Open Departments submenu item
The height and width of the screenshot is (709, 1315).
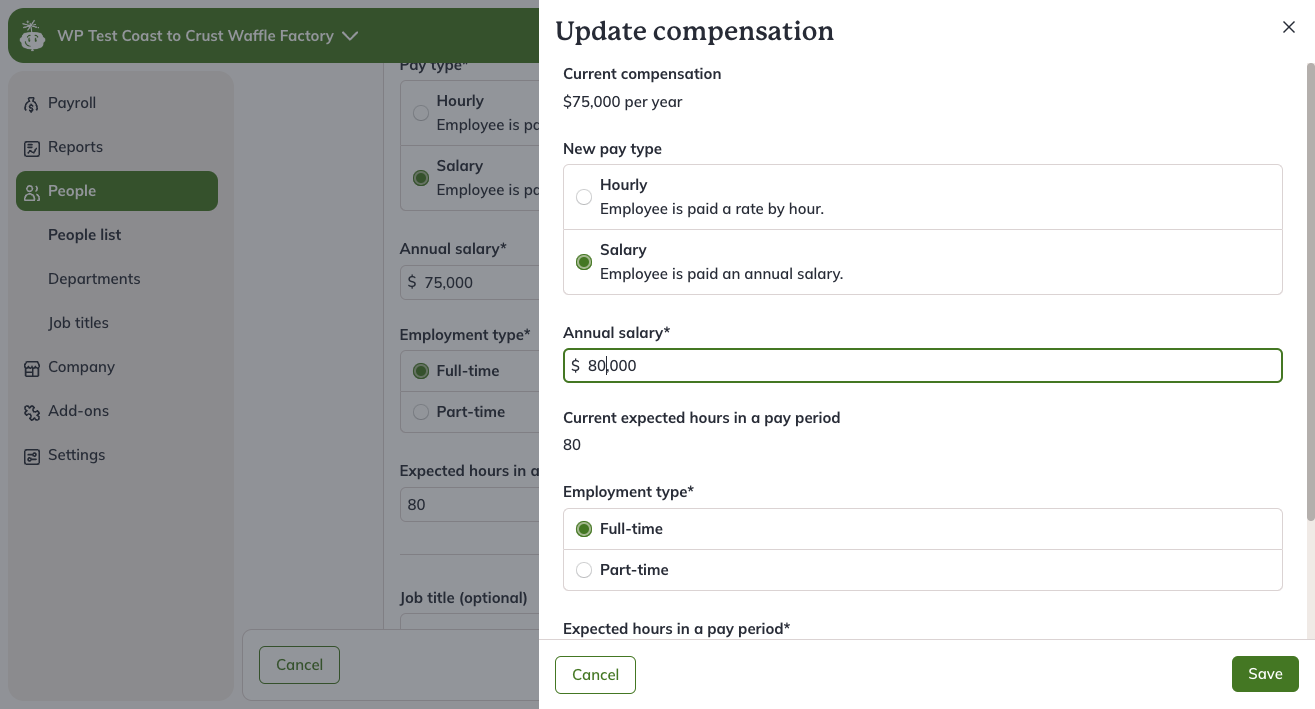coord(94,279)
